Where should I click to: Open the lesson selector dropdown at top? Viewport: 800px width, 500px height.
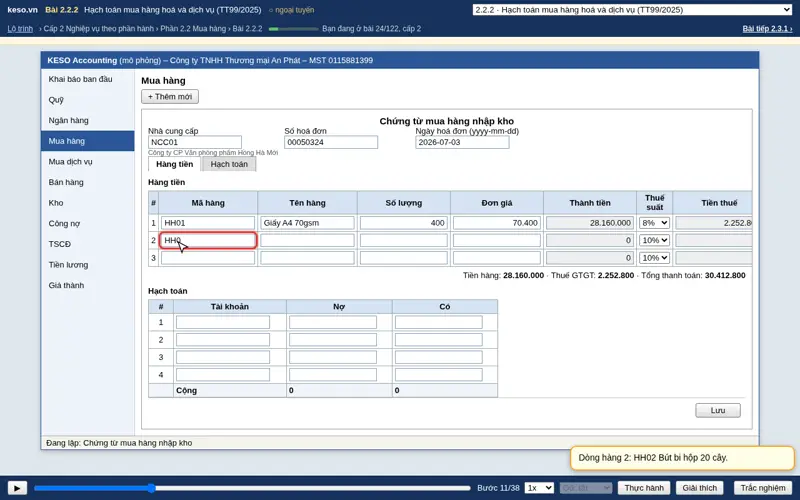[632, 10]
